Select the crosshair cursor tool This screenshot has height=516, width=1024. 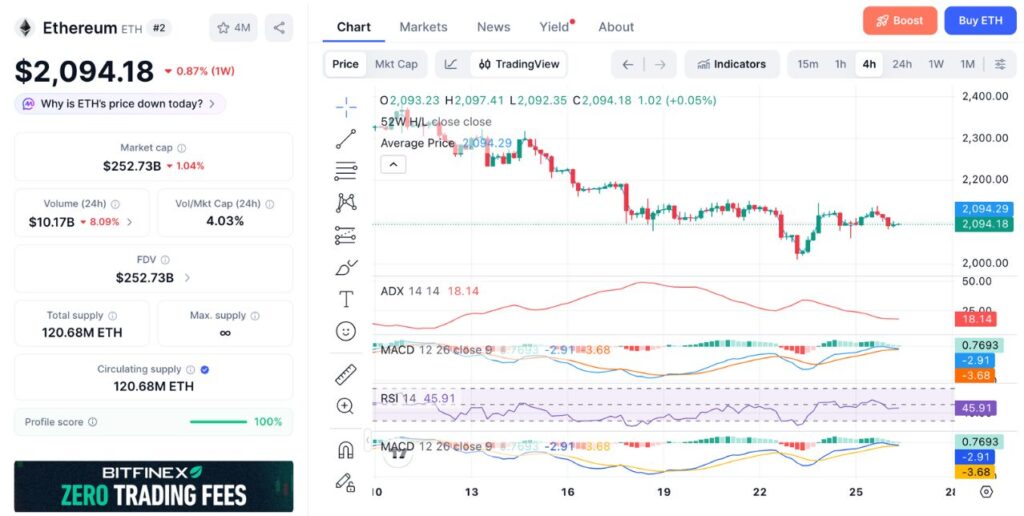(346, 107)
